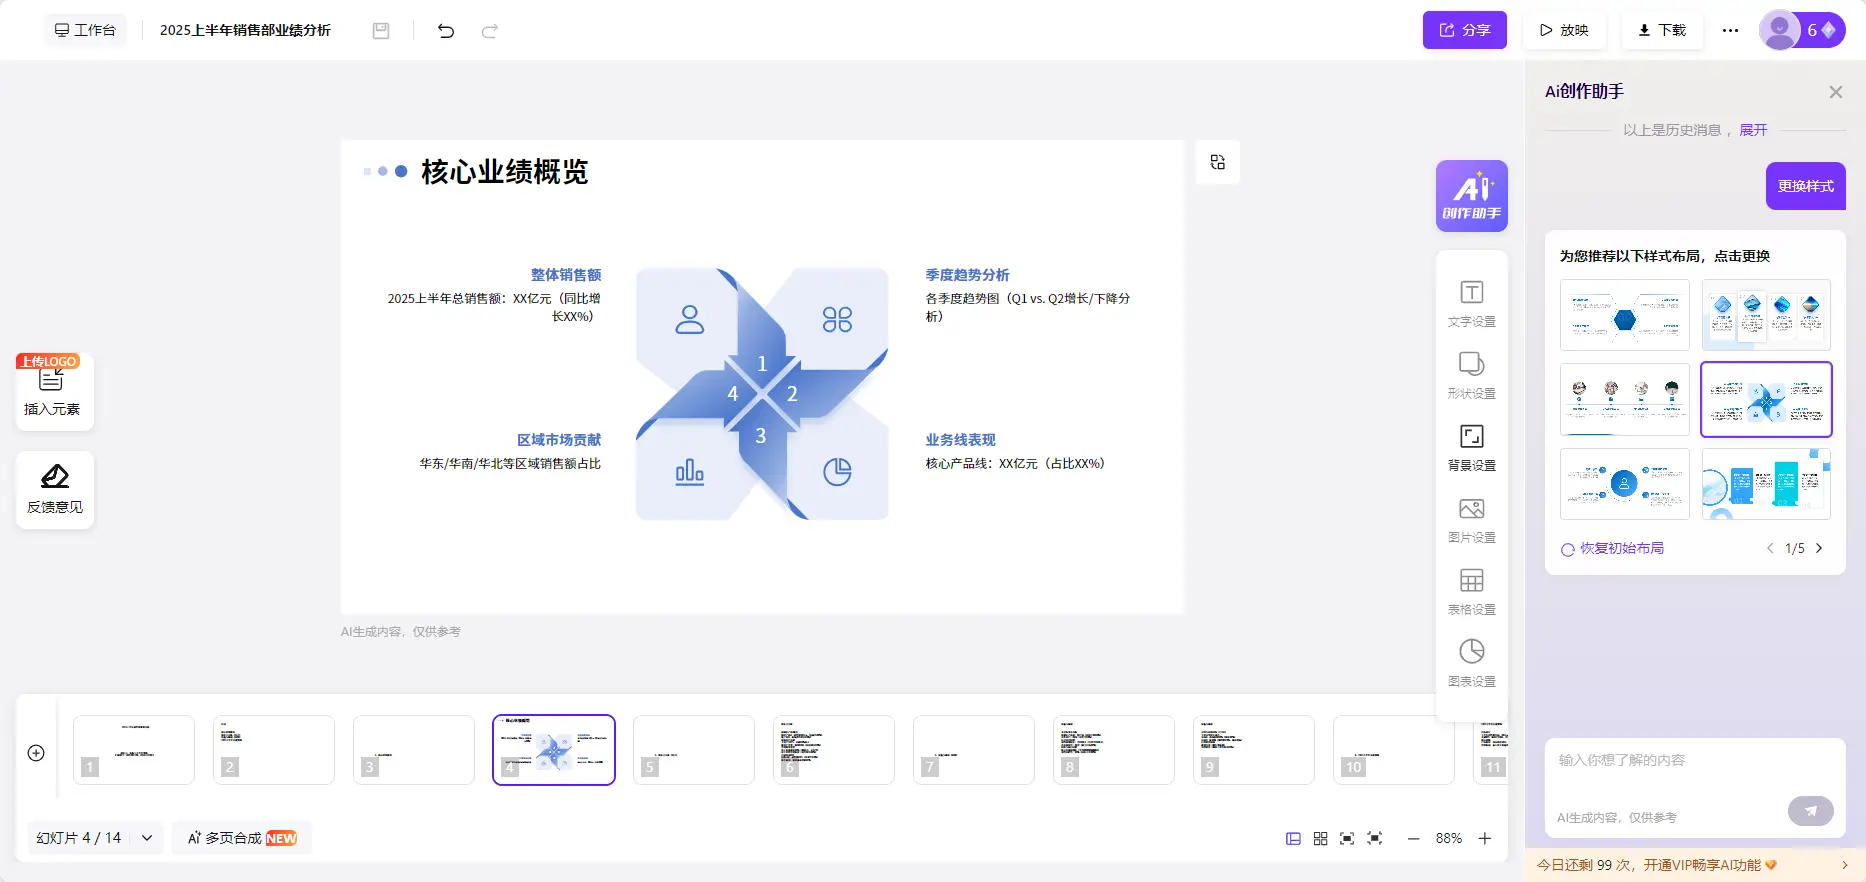Expand the 幻灯片 4/14 slide selector dropdown

point(147,838)
